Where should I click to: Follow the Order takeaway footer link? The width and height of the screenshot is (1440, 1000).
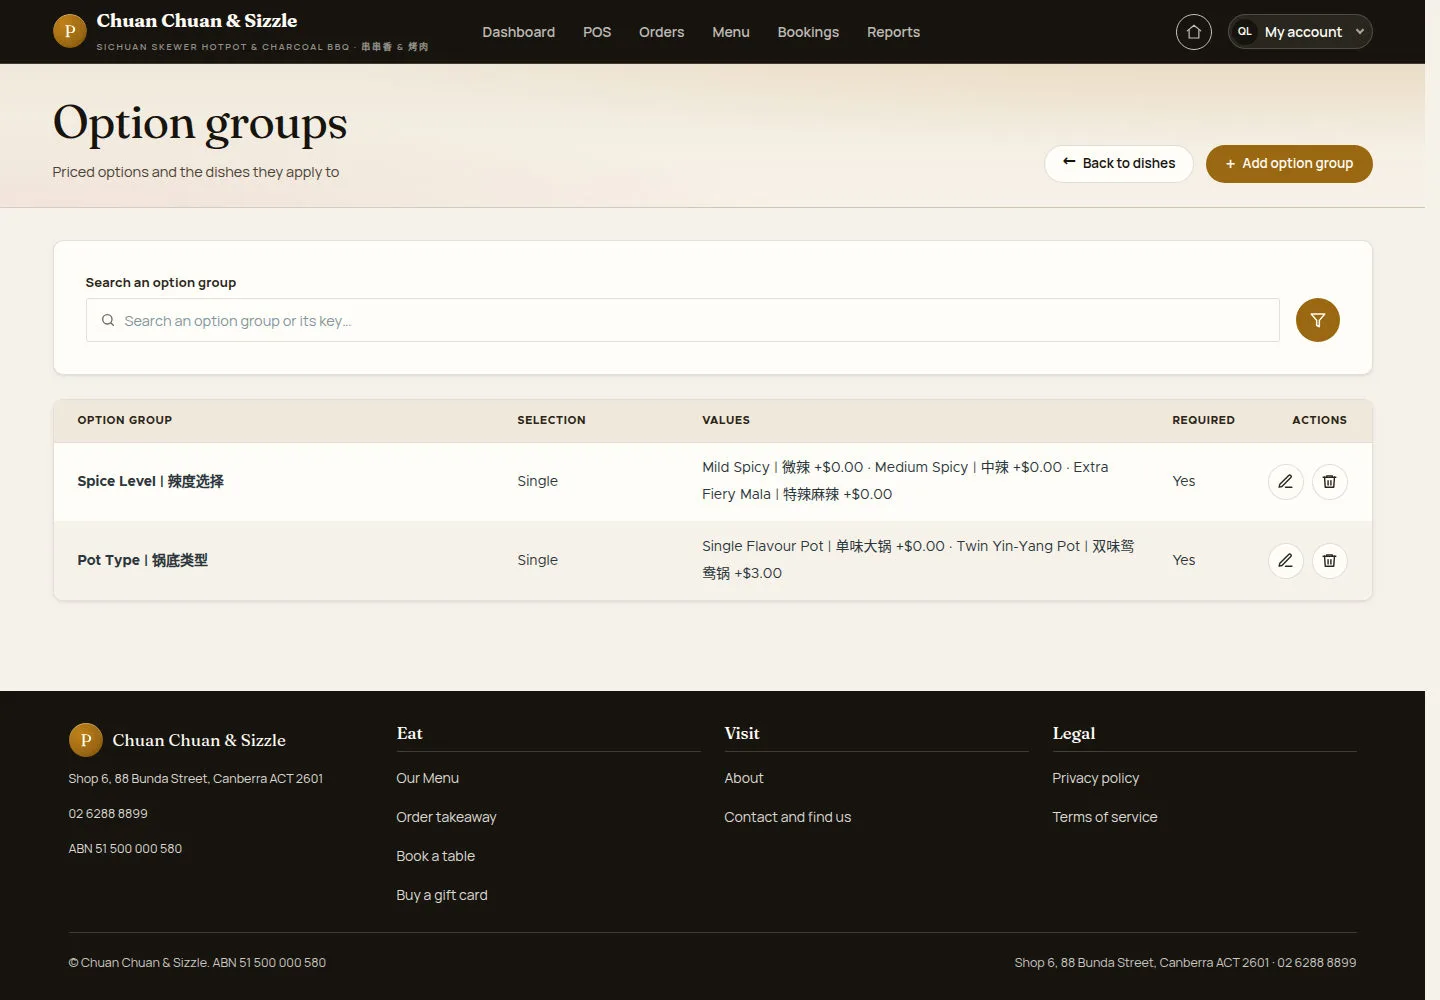pyautogui.click(x=446, y=817)
